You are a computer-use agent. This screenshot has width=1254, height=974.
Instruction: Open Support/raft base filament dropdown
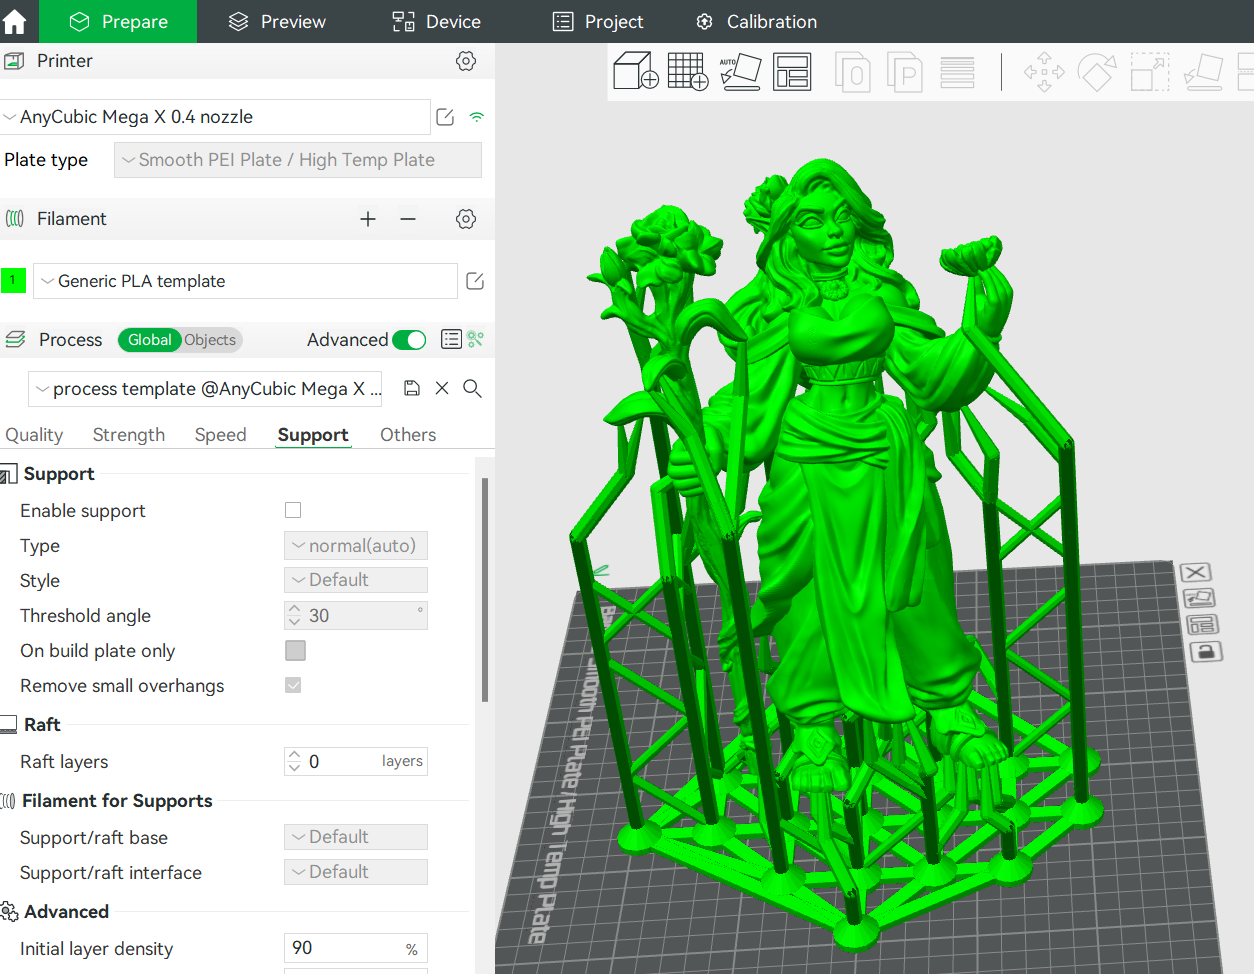coord(356,837)
